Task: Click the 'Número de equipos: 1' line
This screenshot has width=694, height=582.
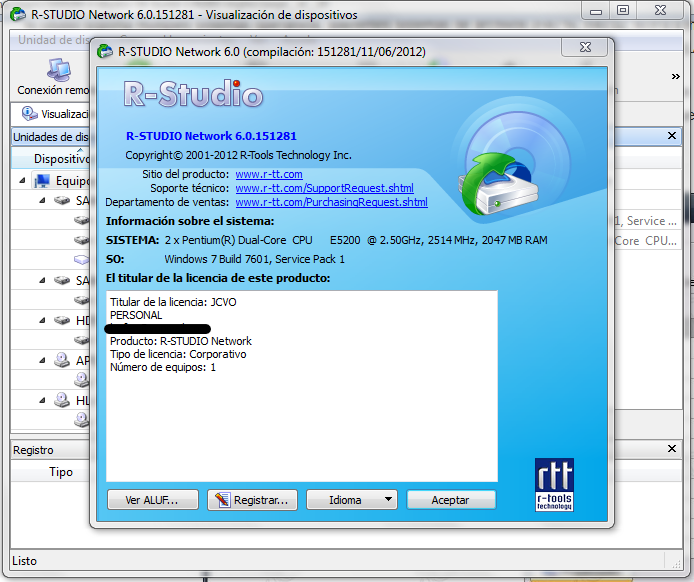Action: coord(163,367)
